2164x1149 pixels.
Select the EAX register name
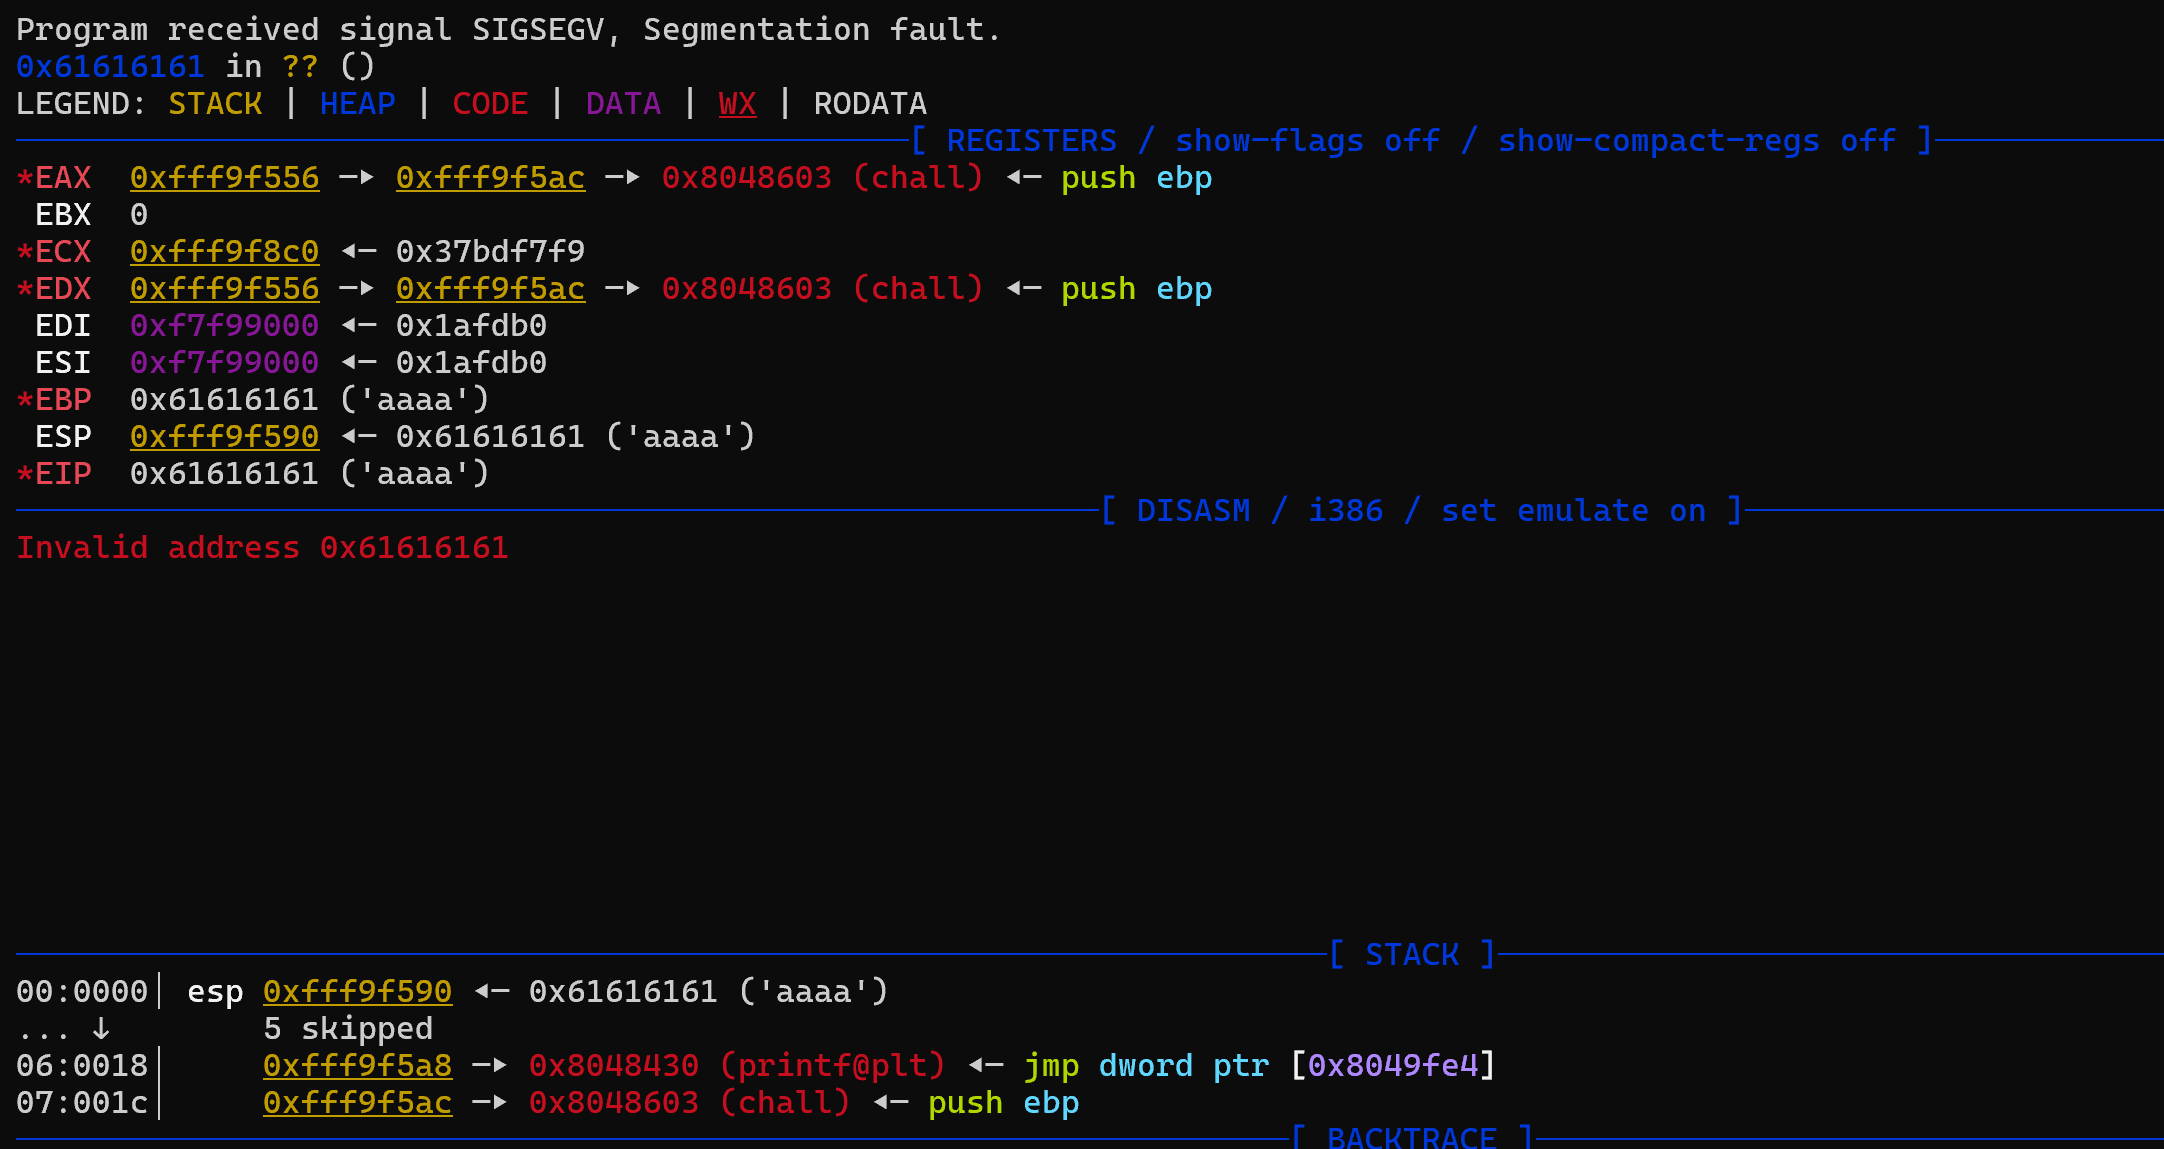click(x=63, y=178)
